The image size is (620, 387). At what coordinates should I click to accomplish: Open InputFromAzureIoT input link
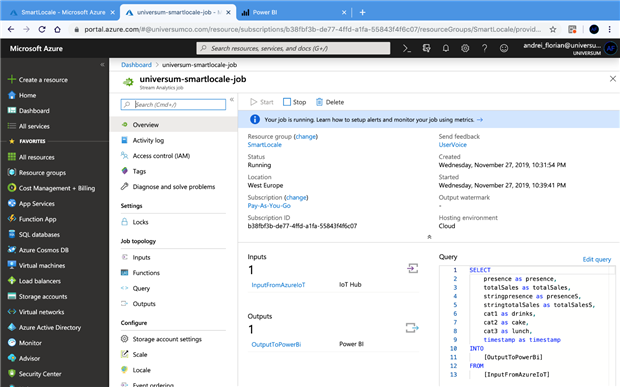tap(278, 285)
